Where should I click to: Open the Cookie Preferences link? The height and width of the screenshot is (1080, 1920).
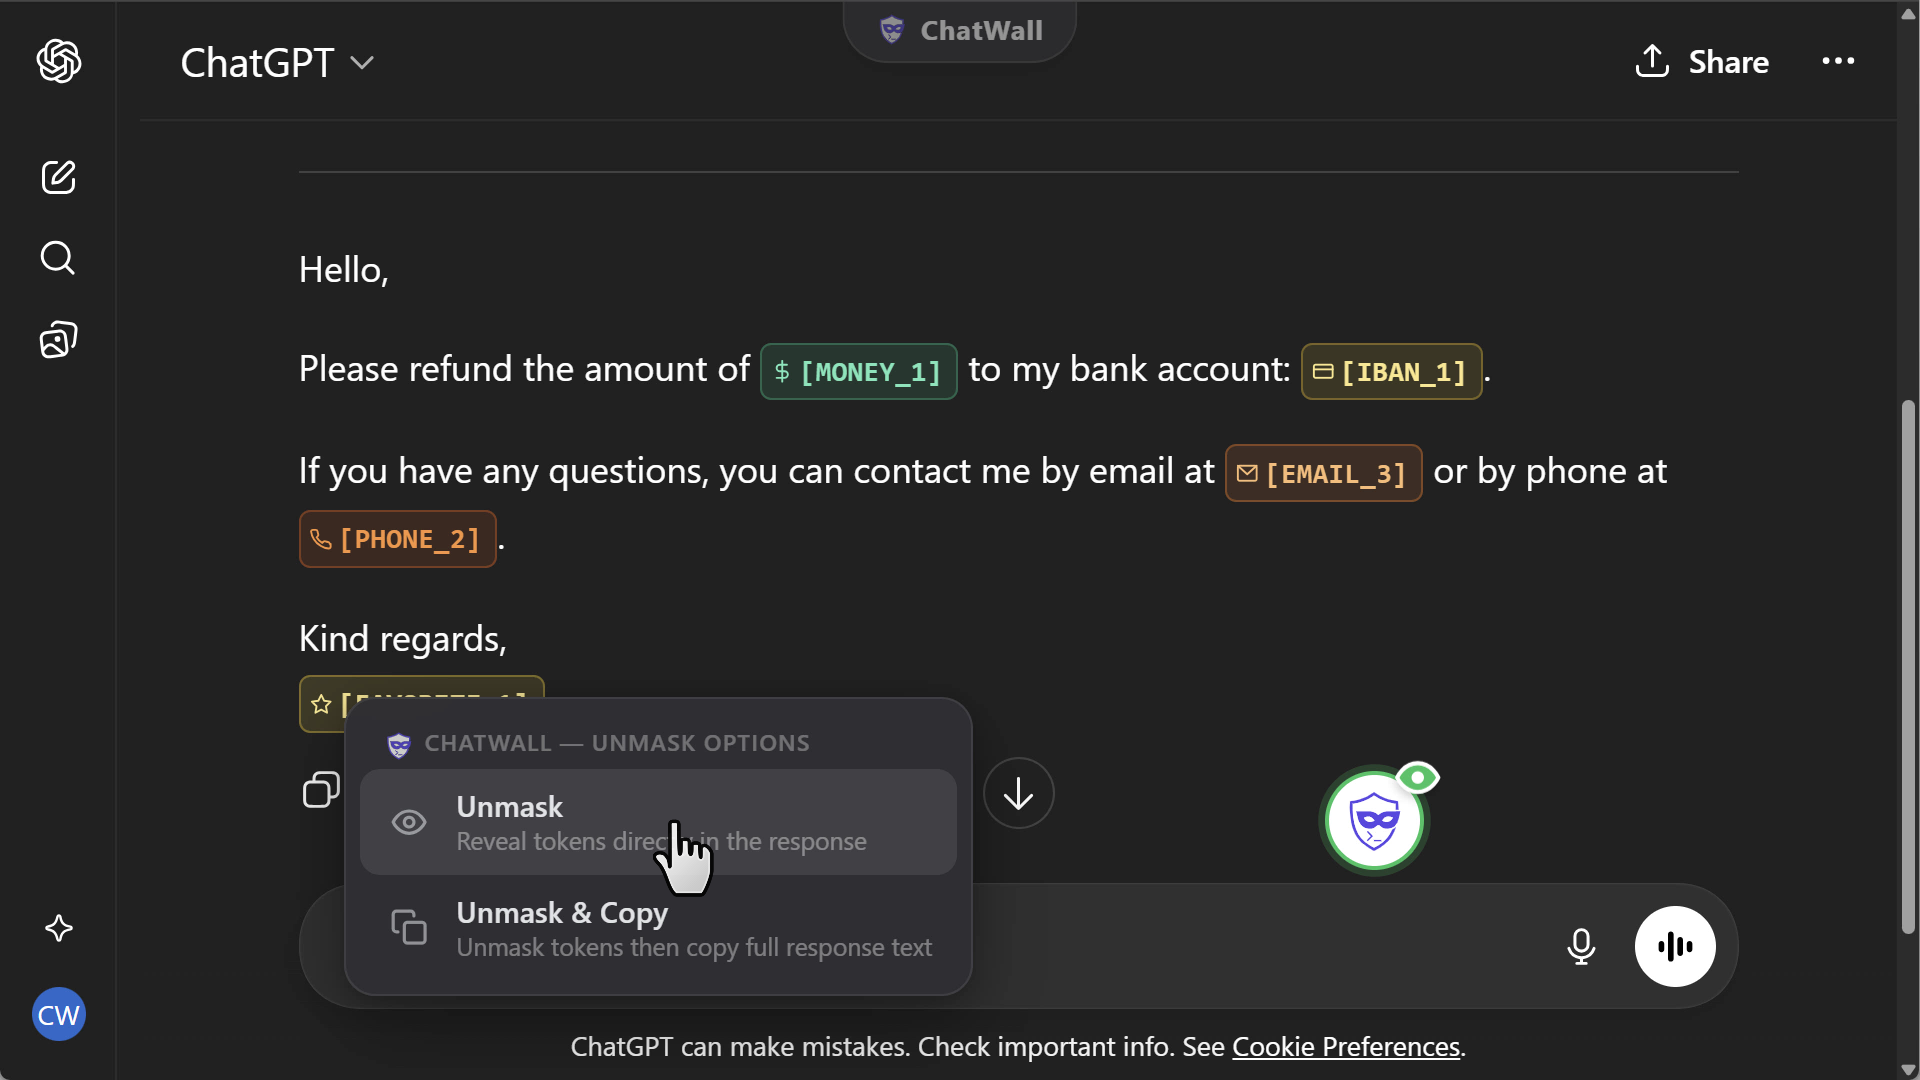[1346, 1047]
